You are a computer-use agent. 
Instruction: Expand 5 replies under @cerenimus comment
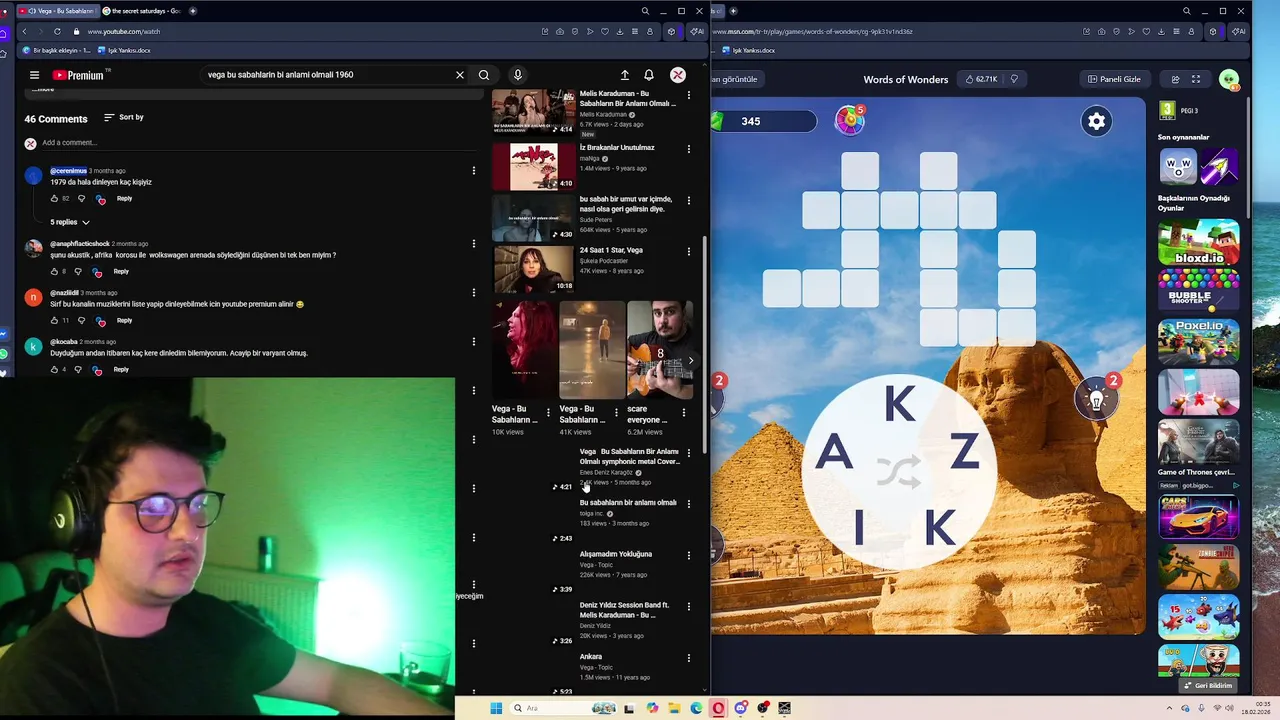click(x=70, y=222)
